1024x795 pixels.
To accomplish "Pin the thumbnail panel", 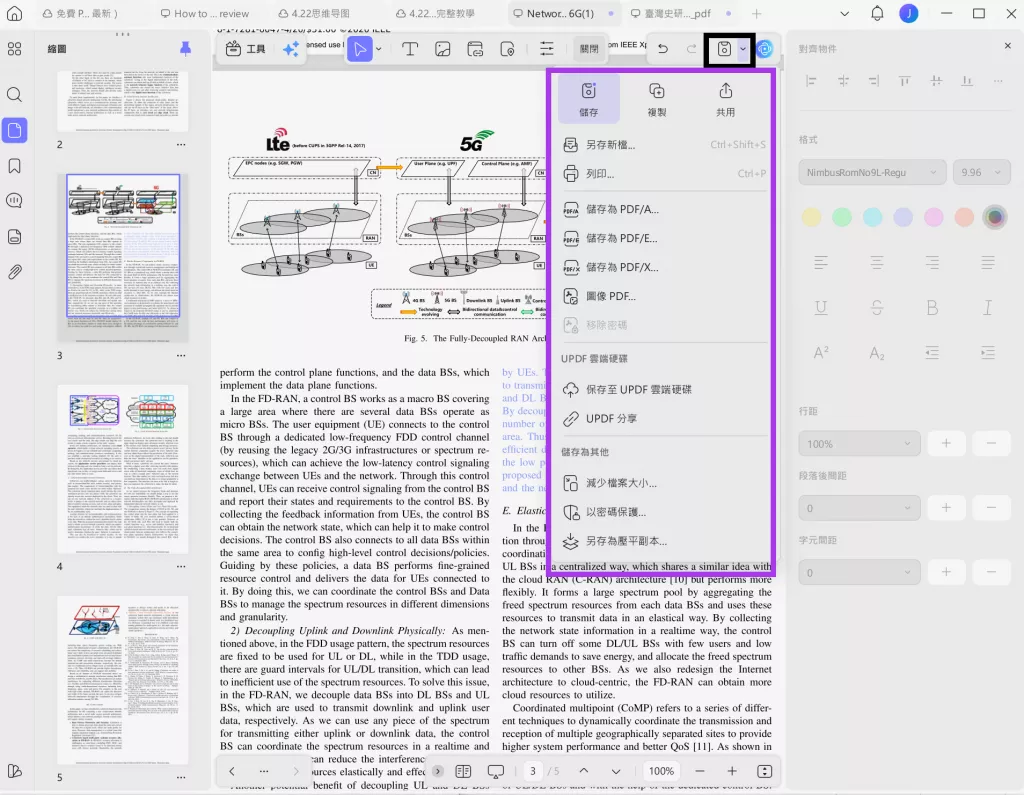I will coord(185,48).
